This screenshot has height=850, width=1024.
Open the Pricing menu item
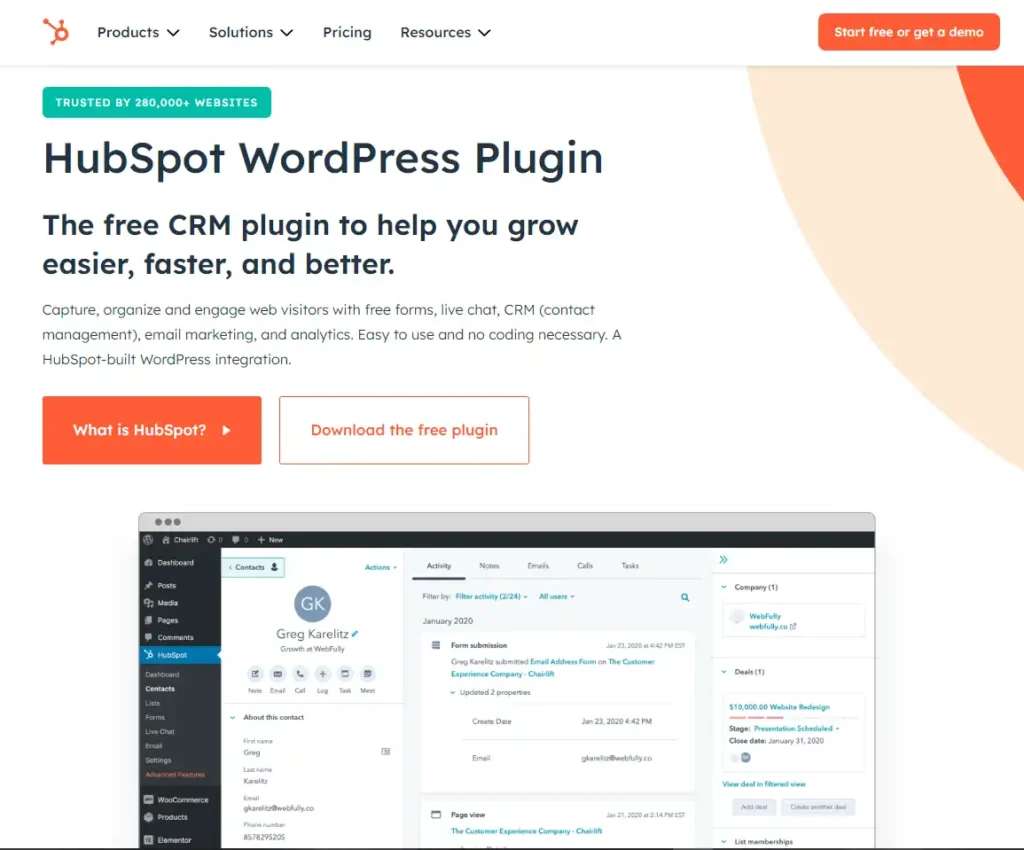(347, 32)
